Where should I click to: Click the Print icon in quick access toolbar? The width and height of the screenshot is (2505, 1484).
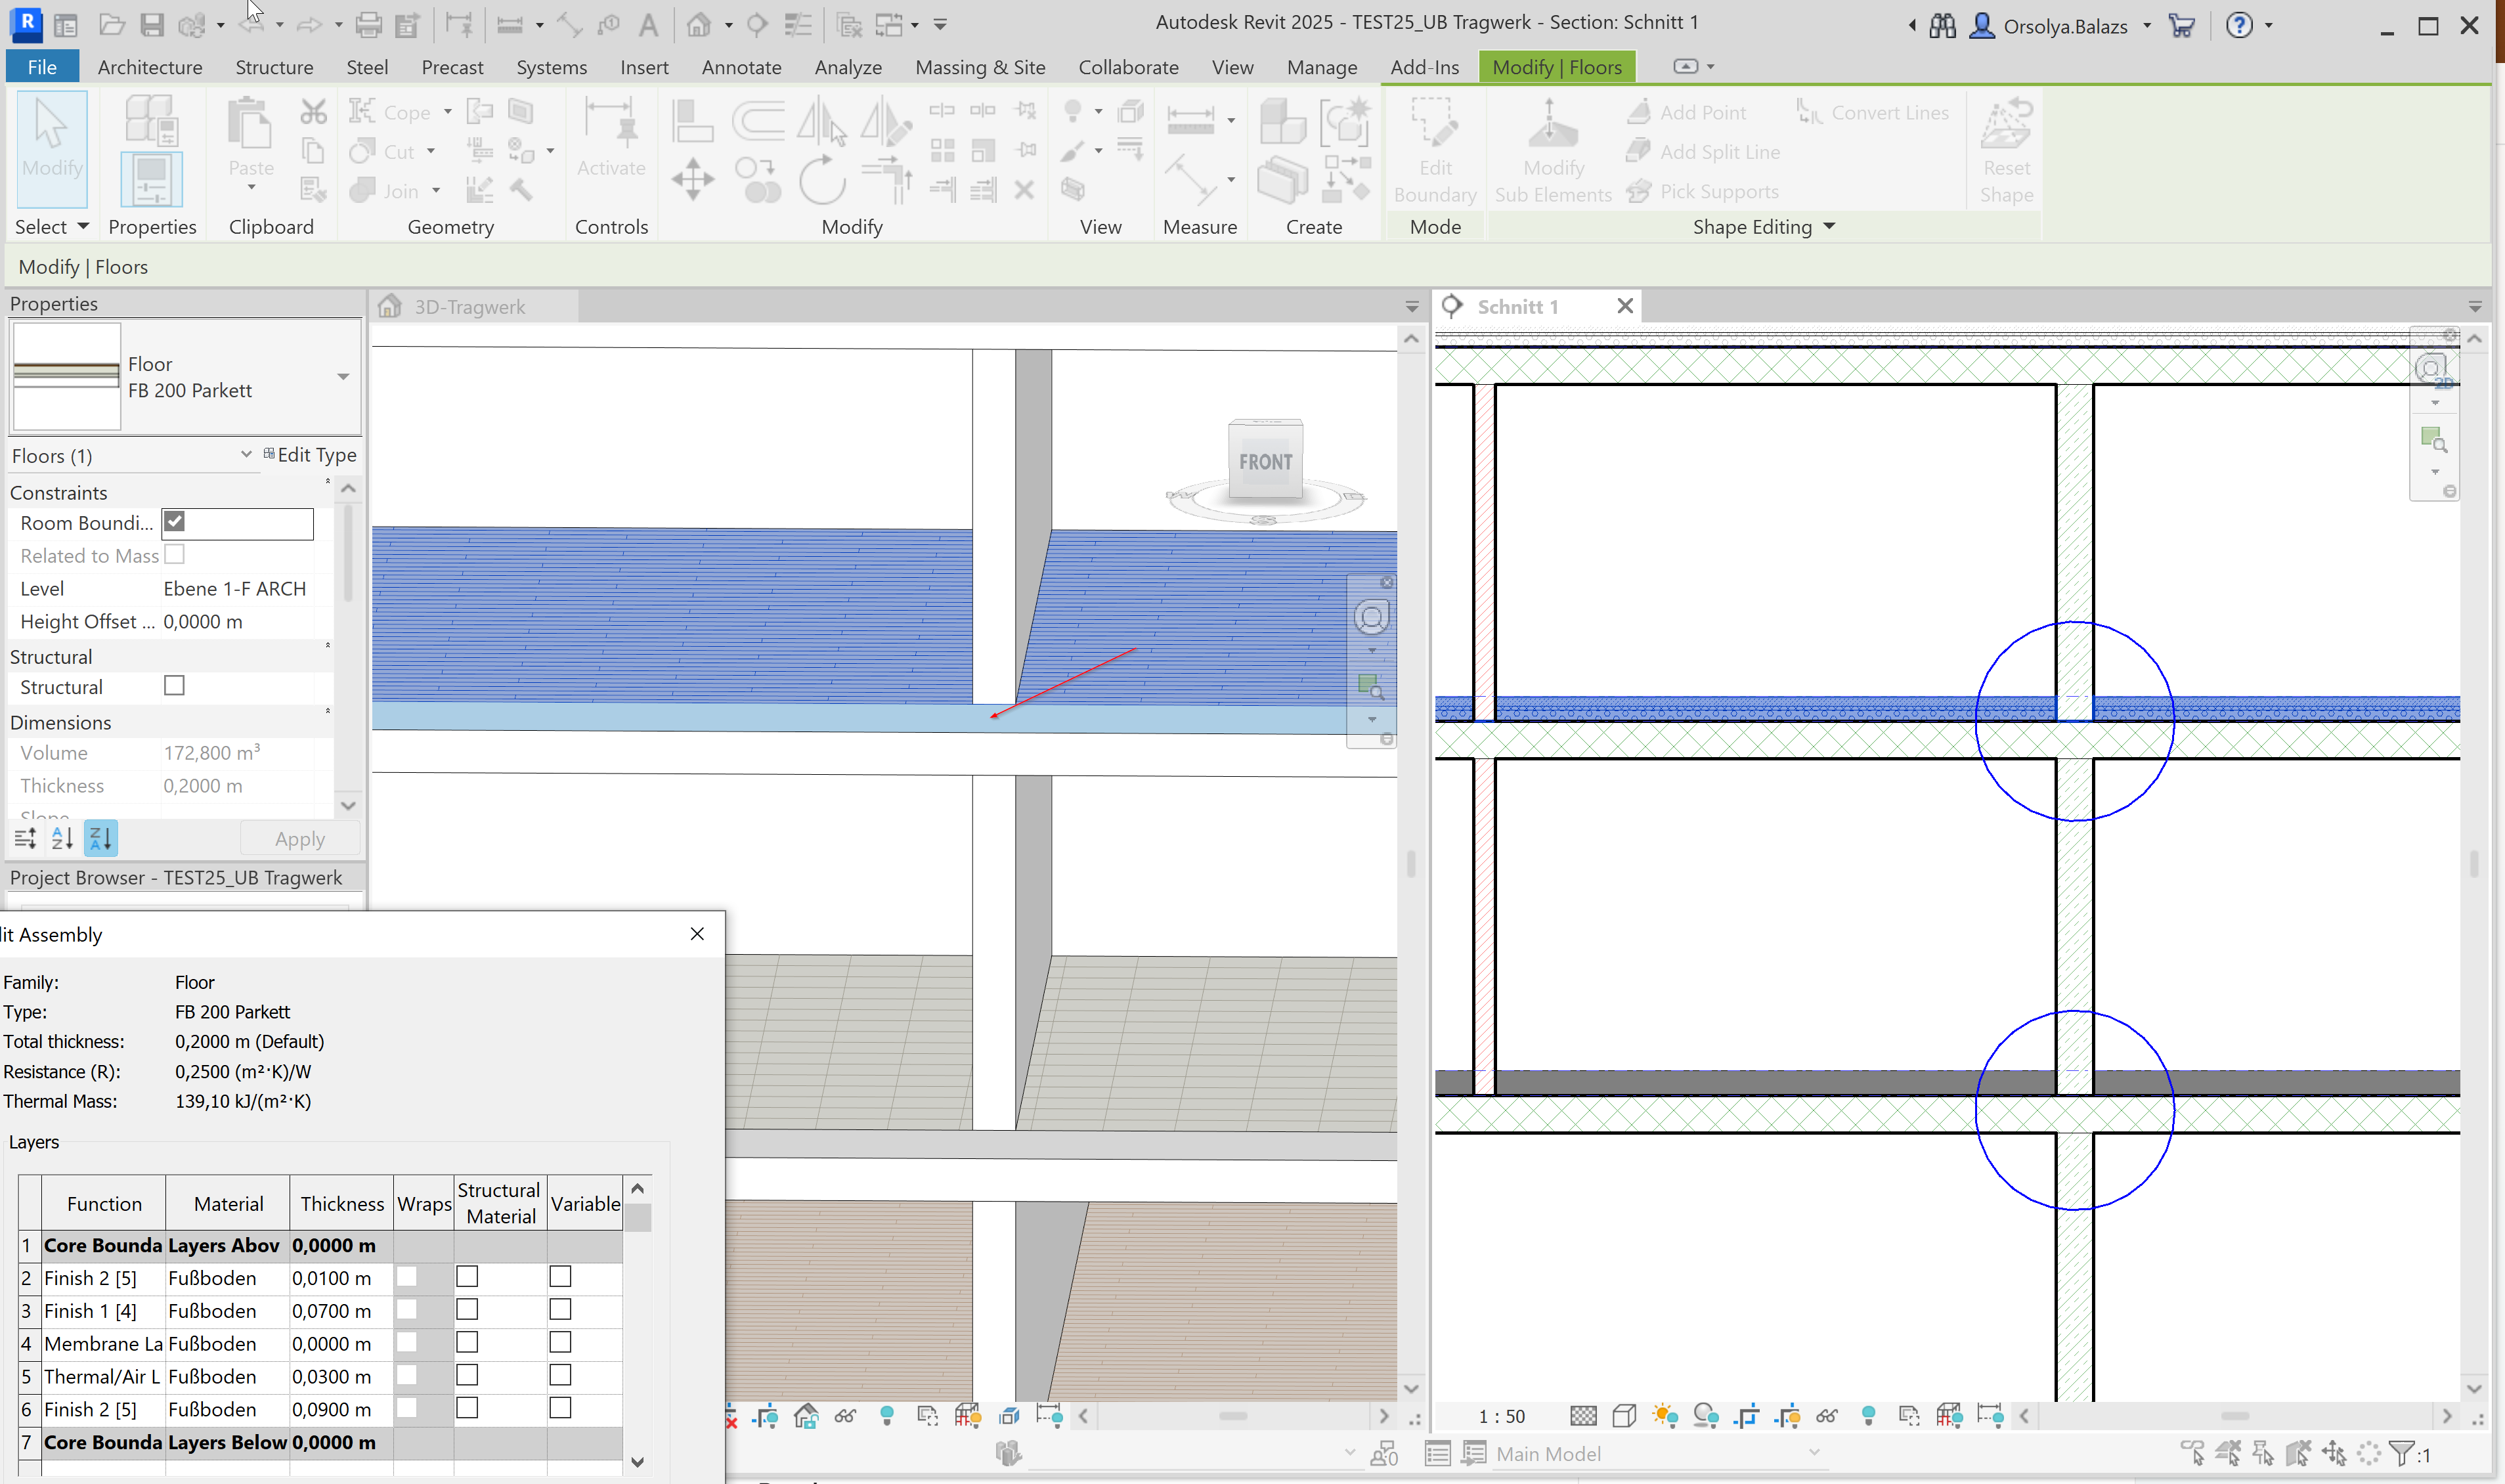click(368, 25)
